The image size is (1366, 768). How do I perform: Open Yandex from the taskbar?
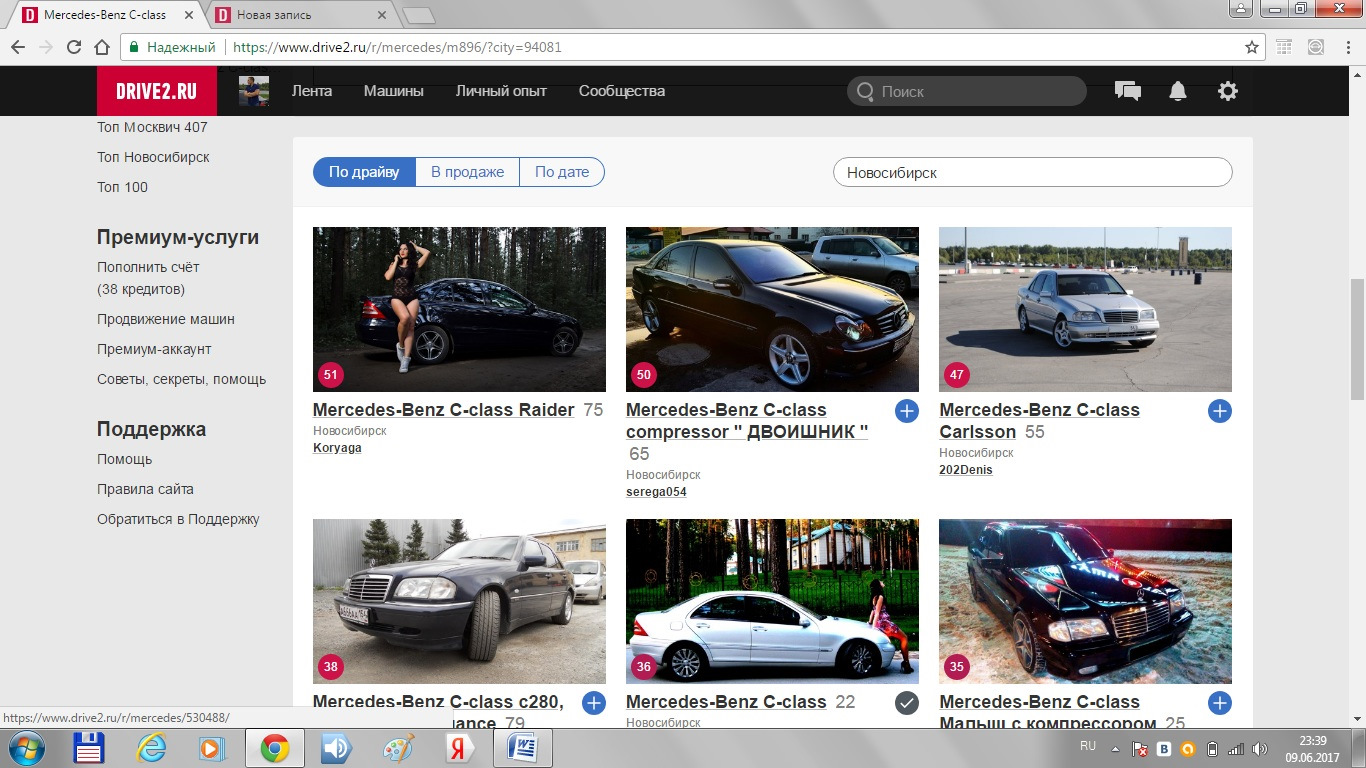pyautogui.click(x=460, y=748)
